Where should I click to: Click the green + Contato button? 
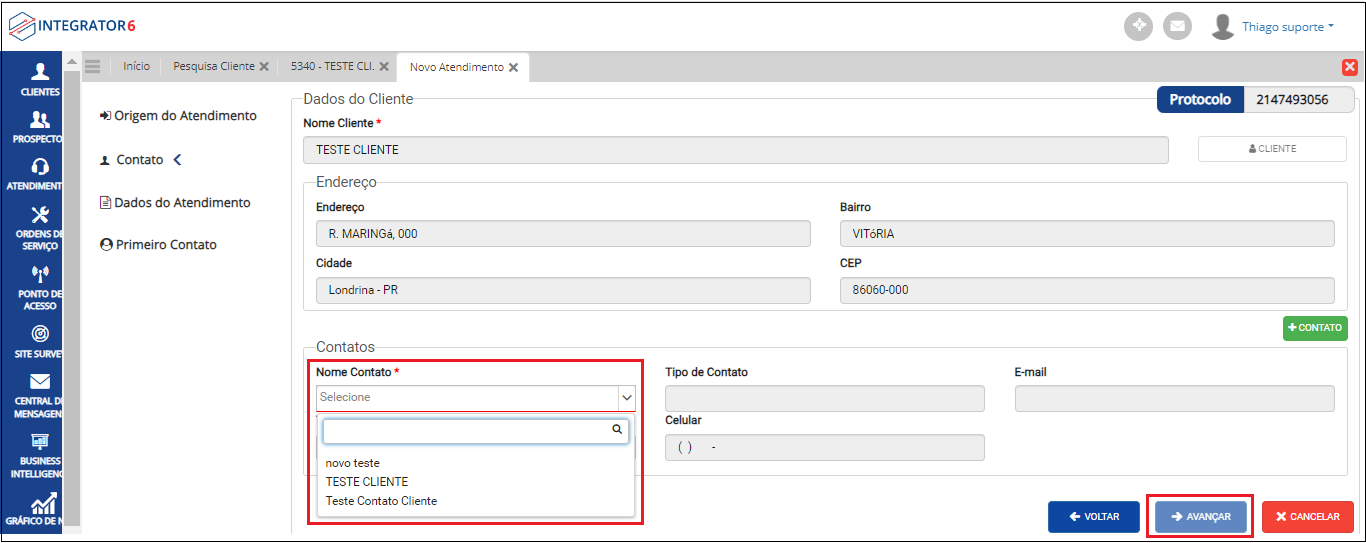click(x=1314, y=328)
